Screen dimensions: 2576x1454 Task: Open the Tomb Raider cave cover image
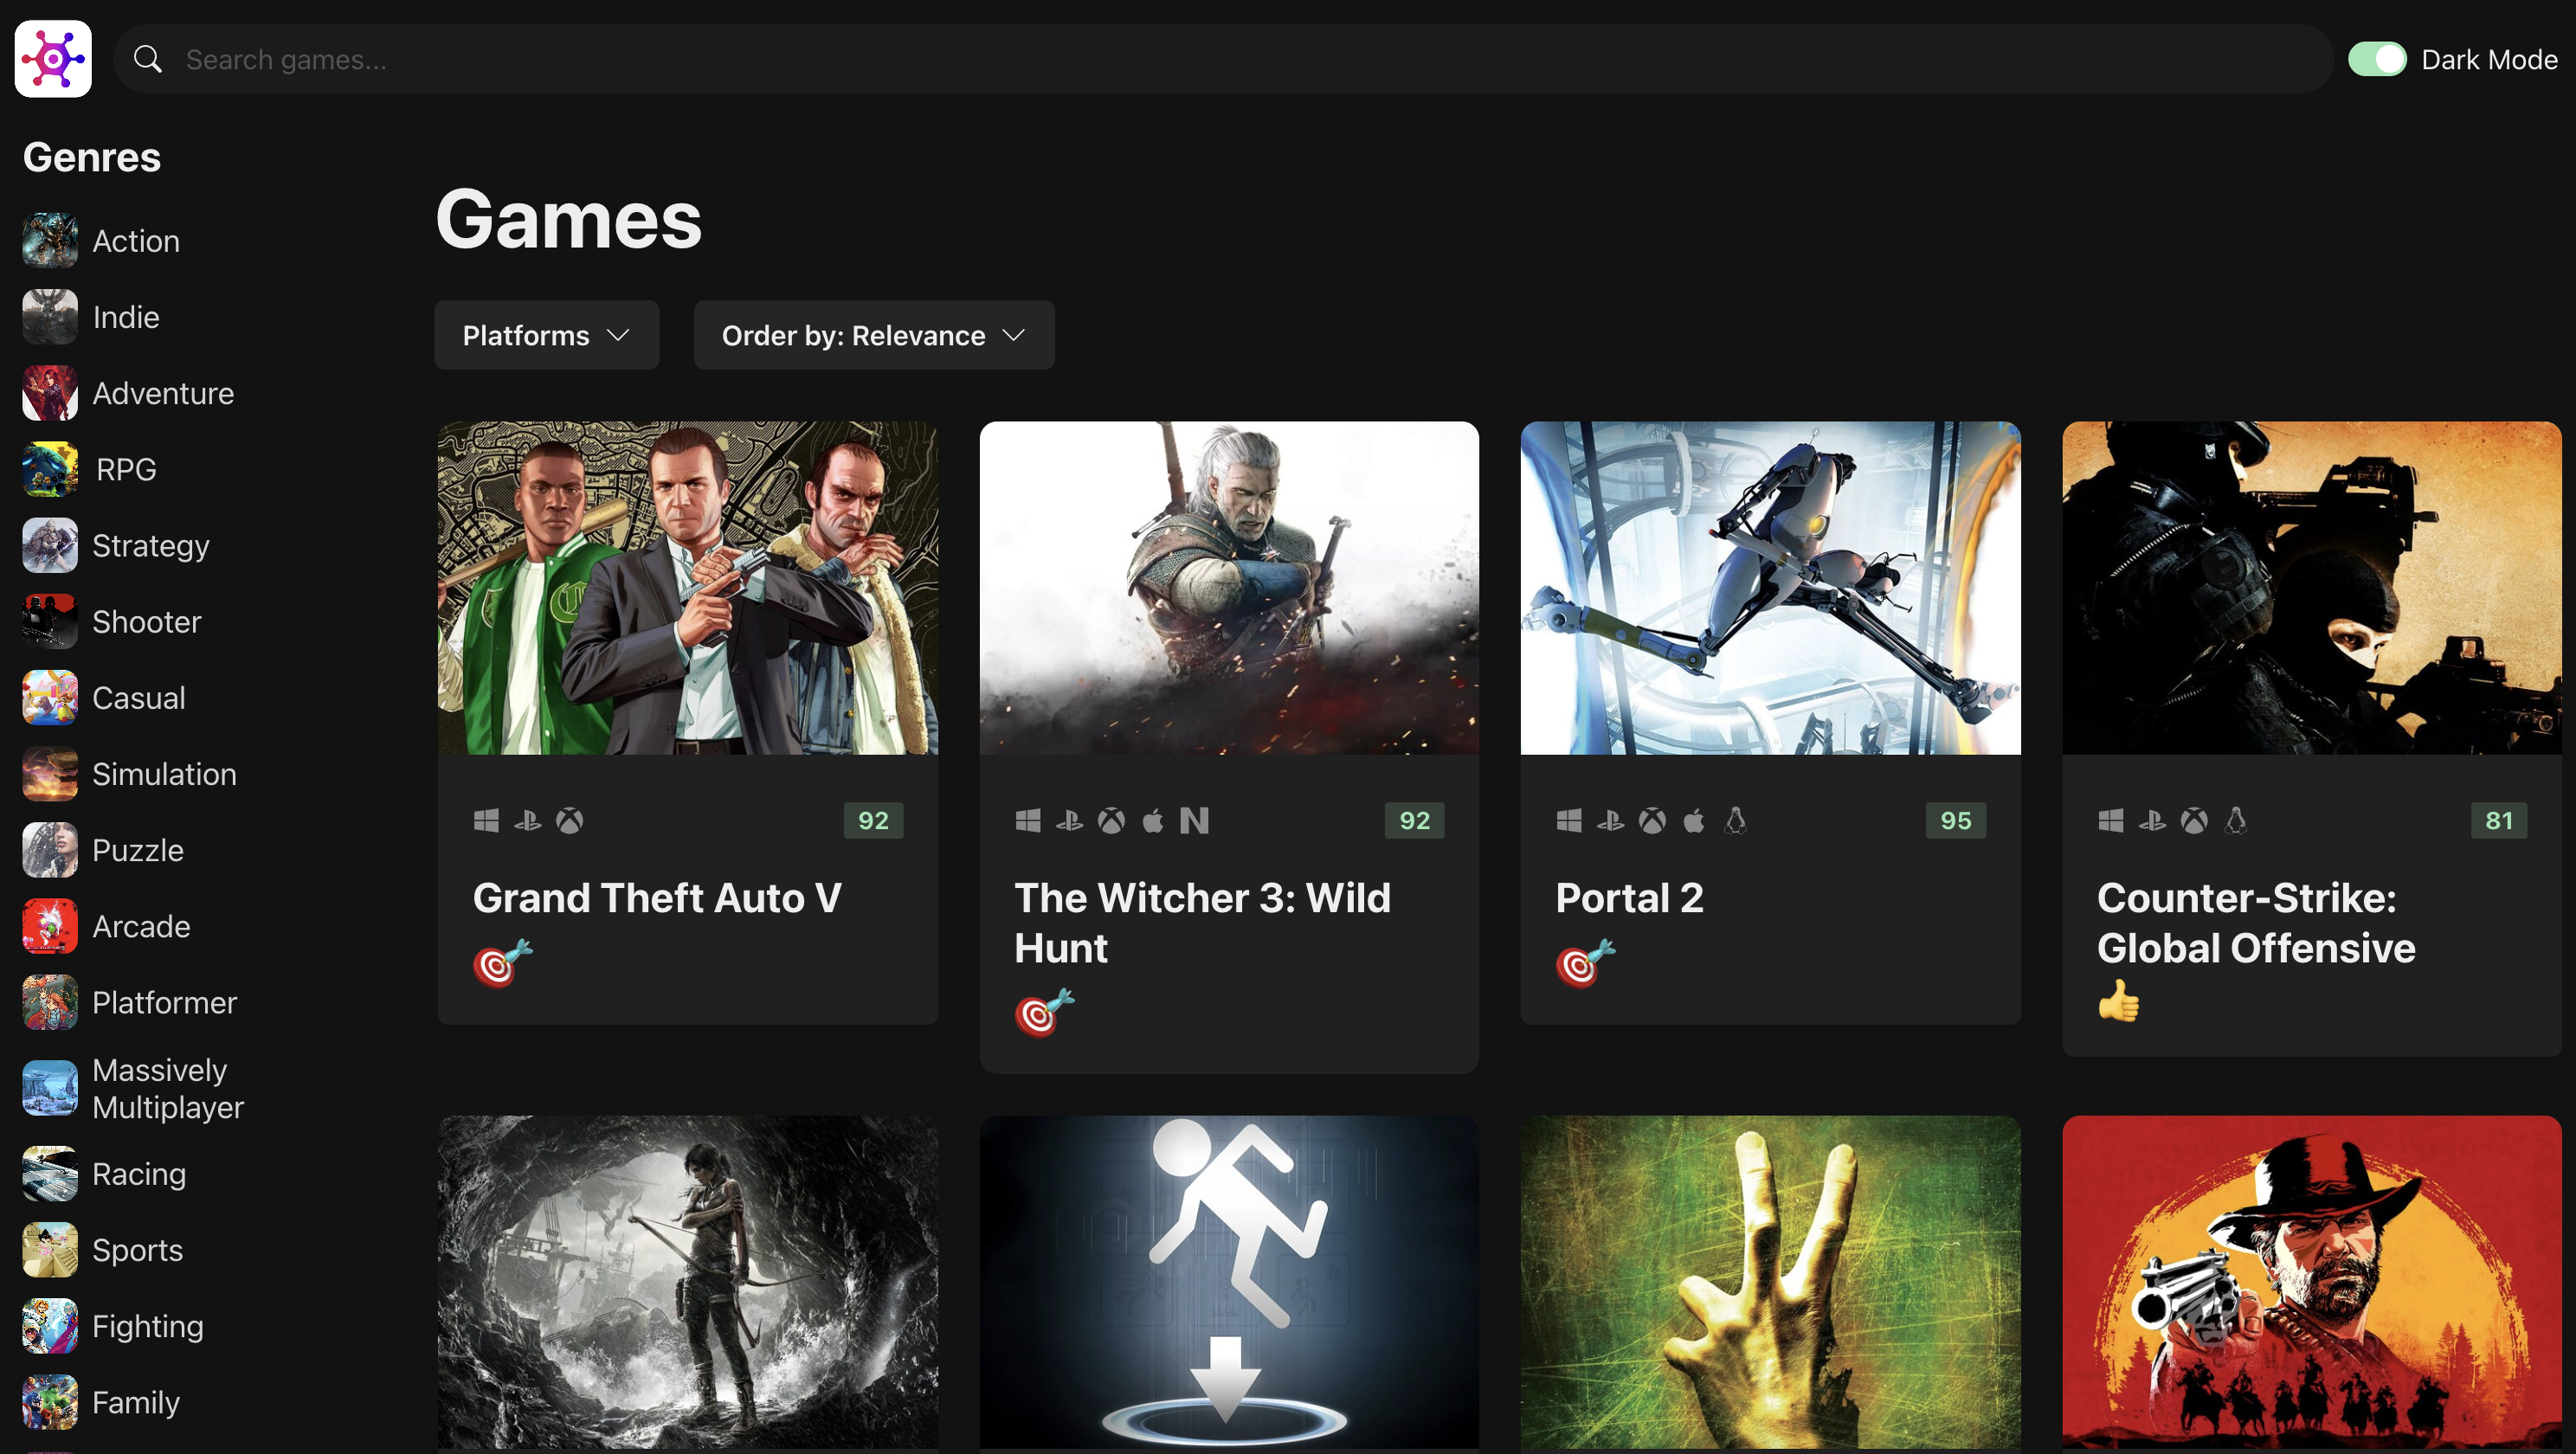[x=688, y=1282]
